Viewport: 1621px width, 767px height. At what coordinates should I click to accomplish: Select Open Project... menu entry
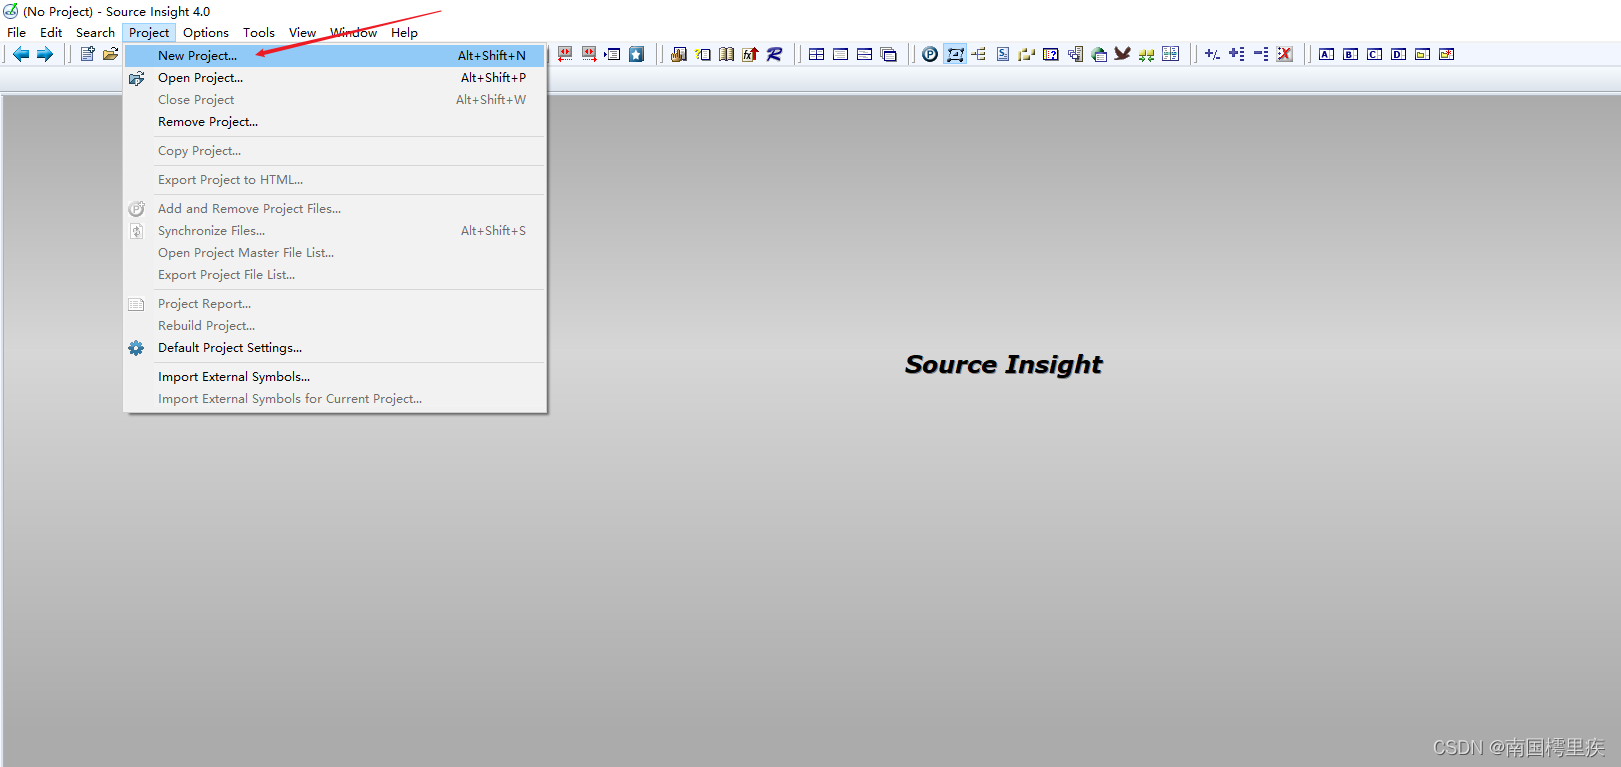pos(335,78)
